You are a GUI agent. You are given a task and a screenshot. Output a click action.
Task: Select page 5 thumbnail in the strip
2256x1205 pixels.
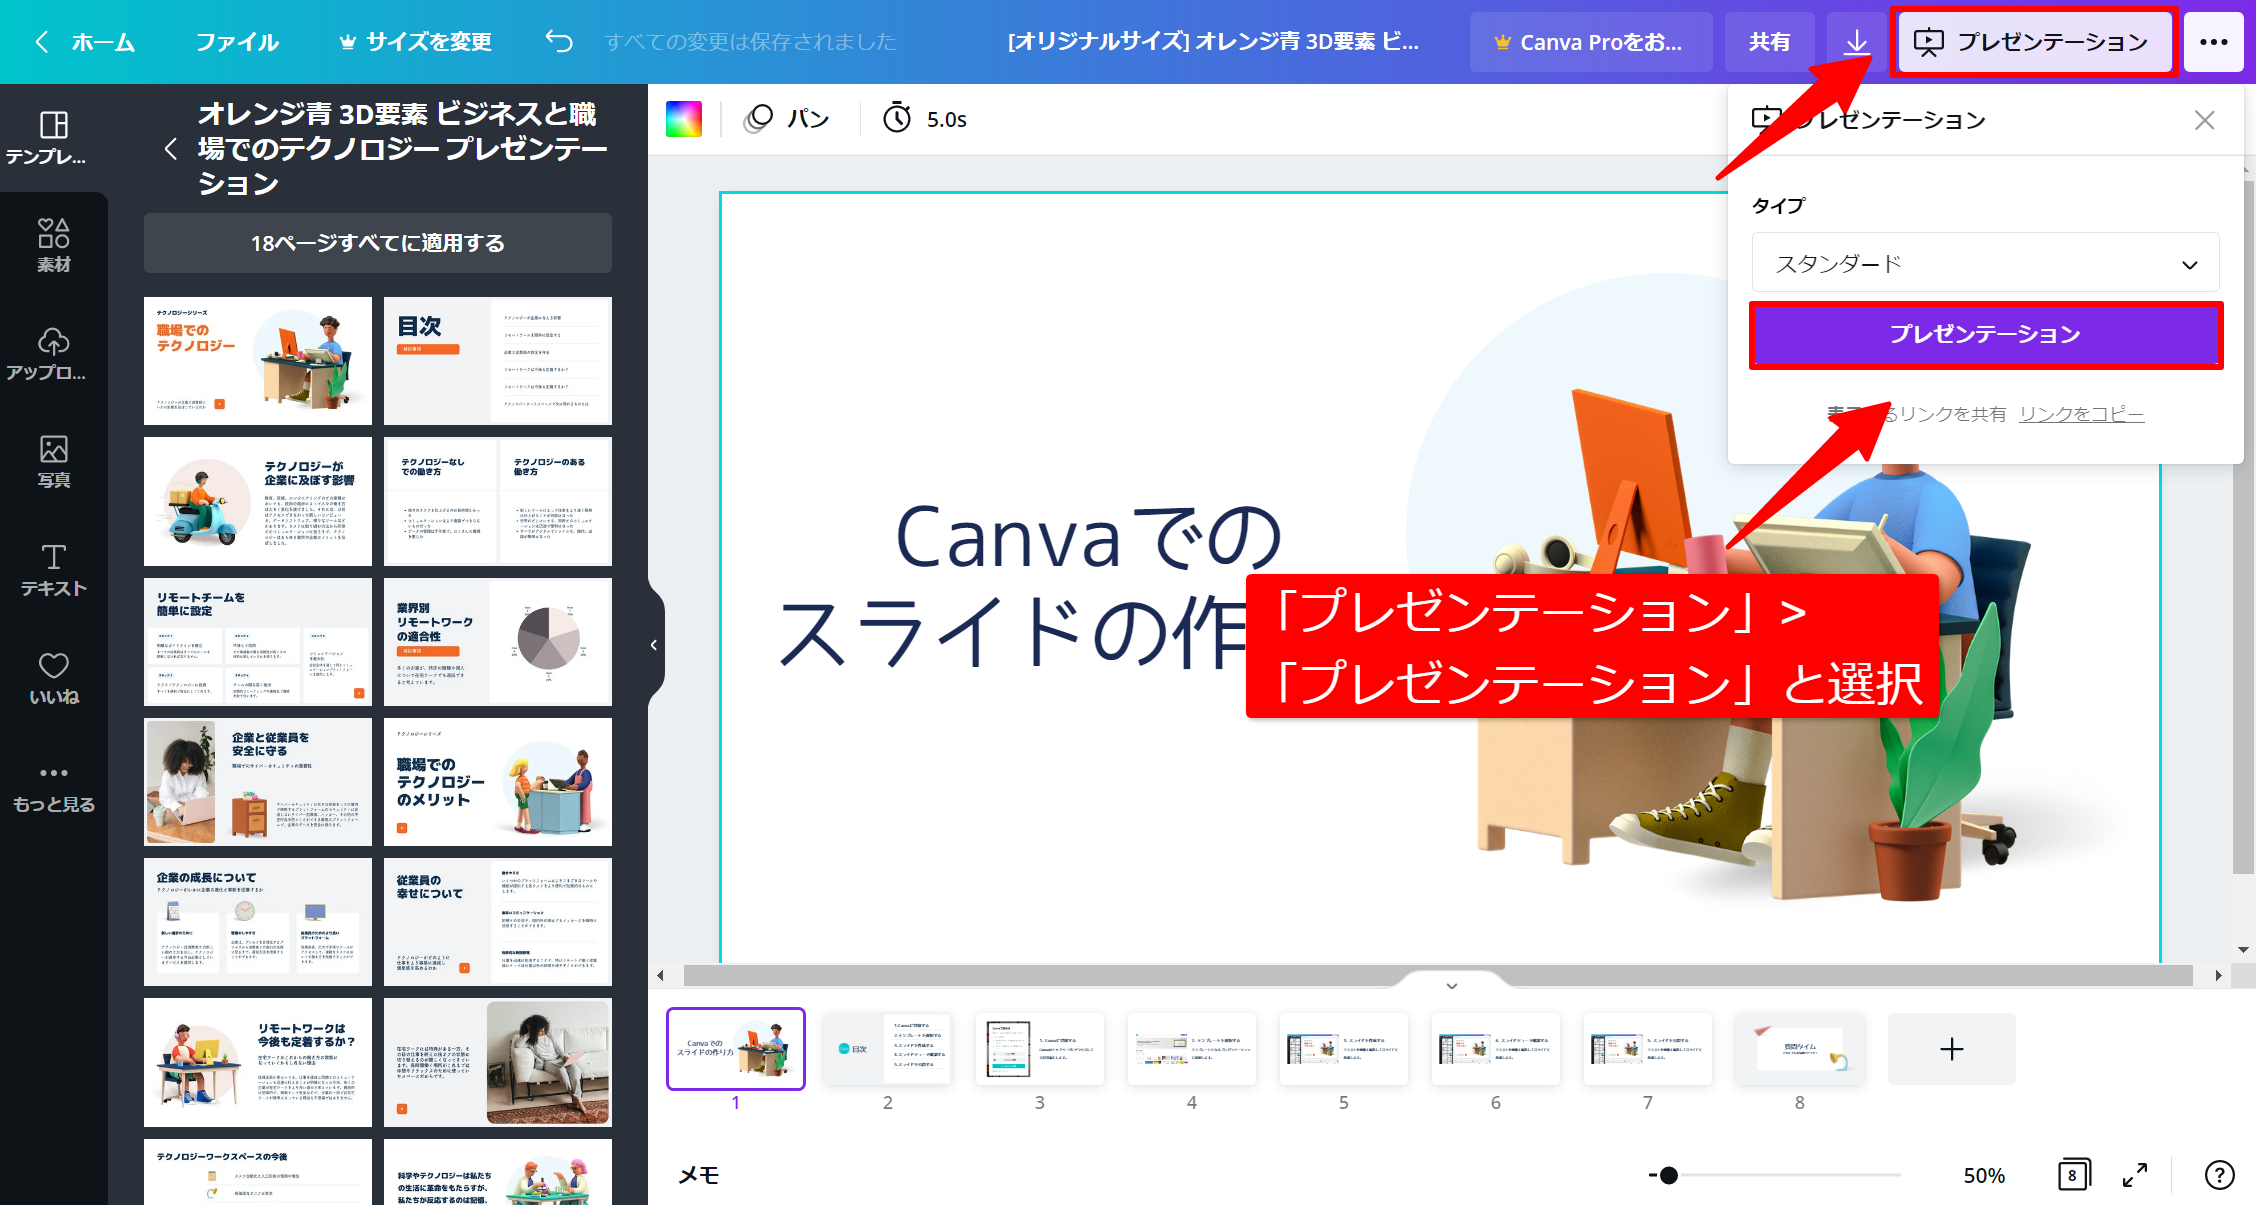(1343, 1049)
